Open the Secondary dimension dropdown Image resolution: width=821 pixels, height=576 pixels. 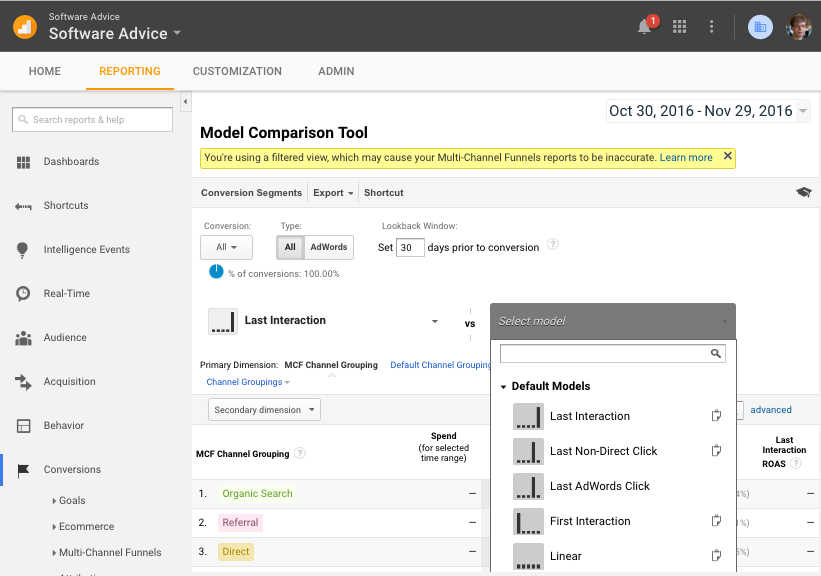264,409
